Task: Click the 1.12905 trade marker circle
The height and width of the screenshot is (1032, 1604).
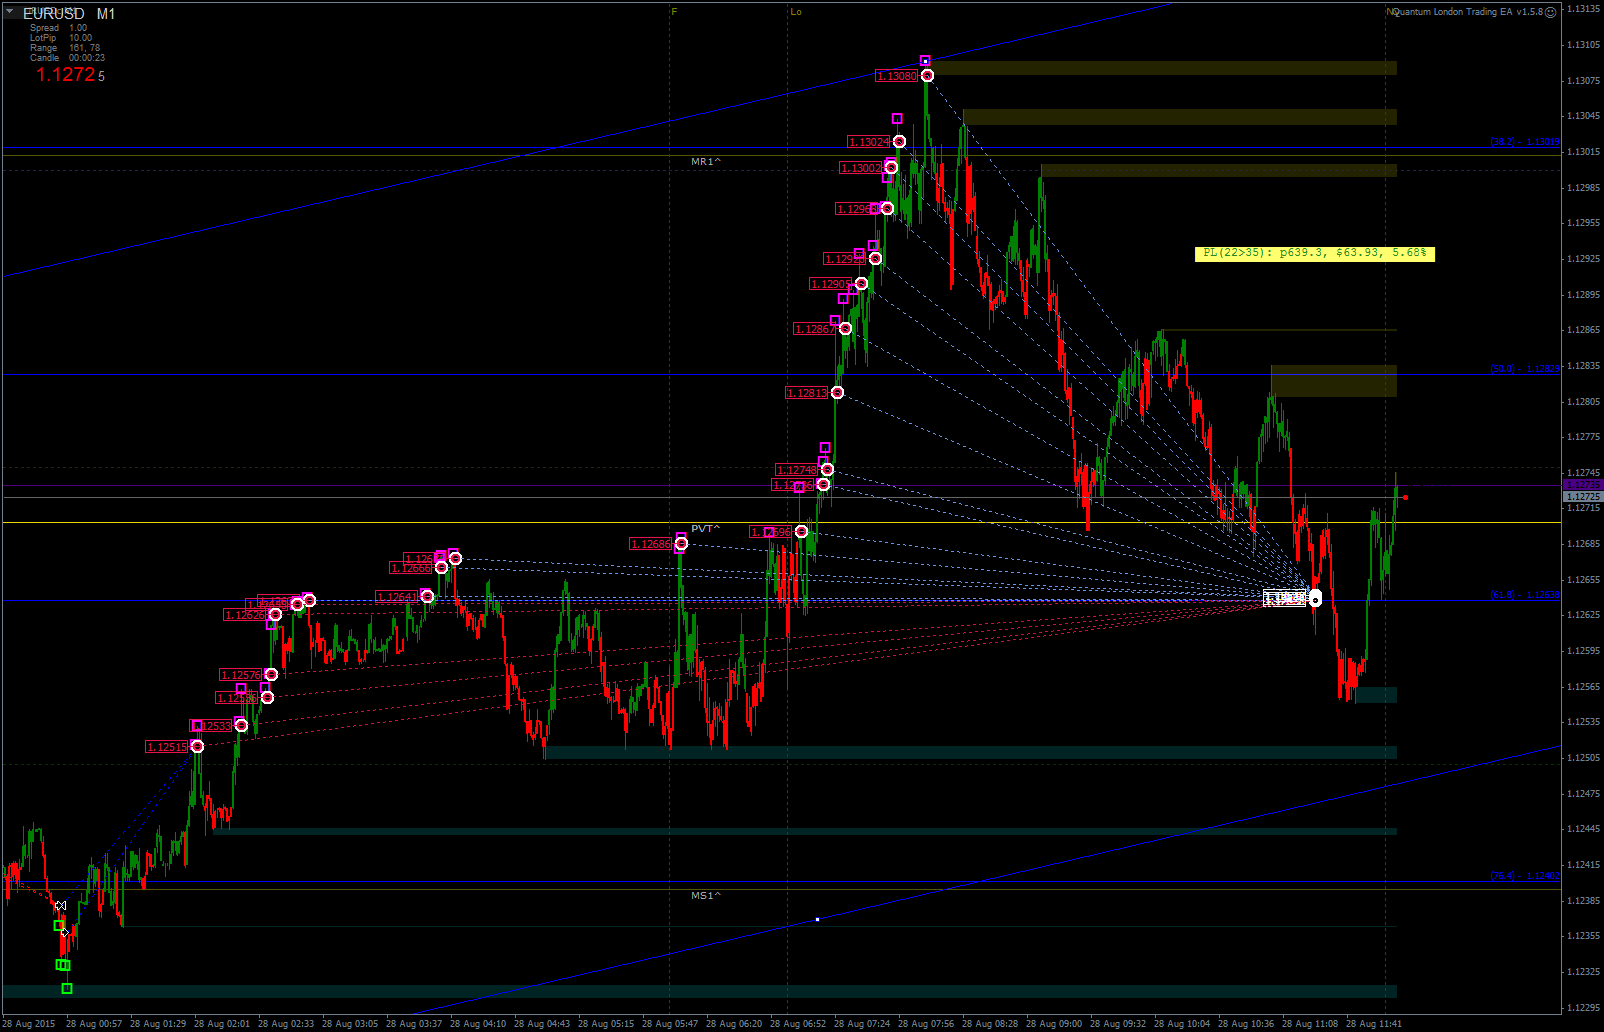Action: [x=861, y=284]
